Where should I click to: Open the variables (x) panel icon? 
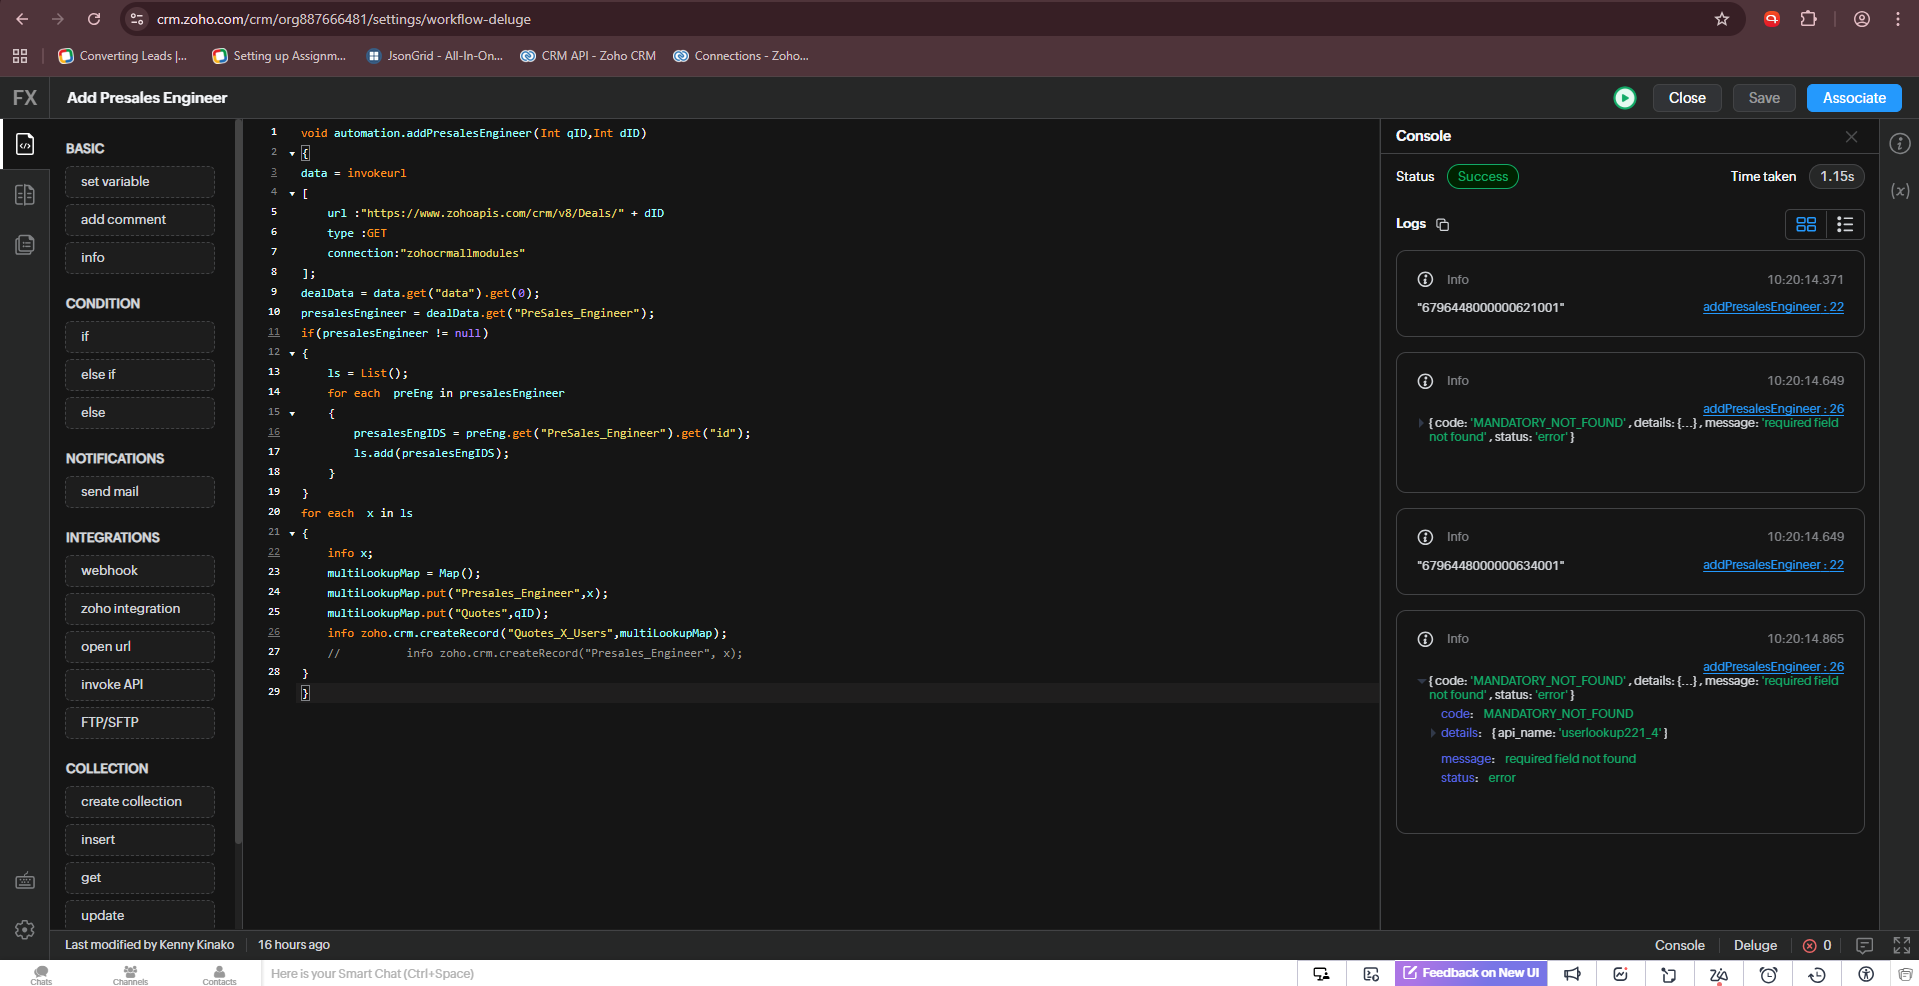click(1900, 190)
